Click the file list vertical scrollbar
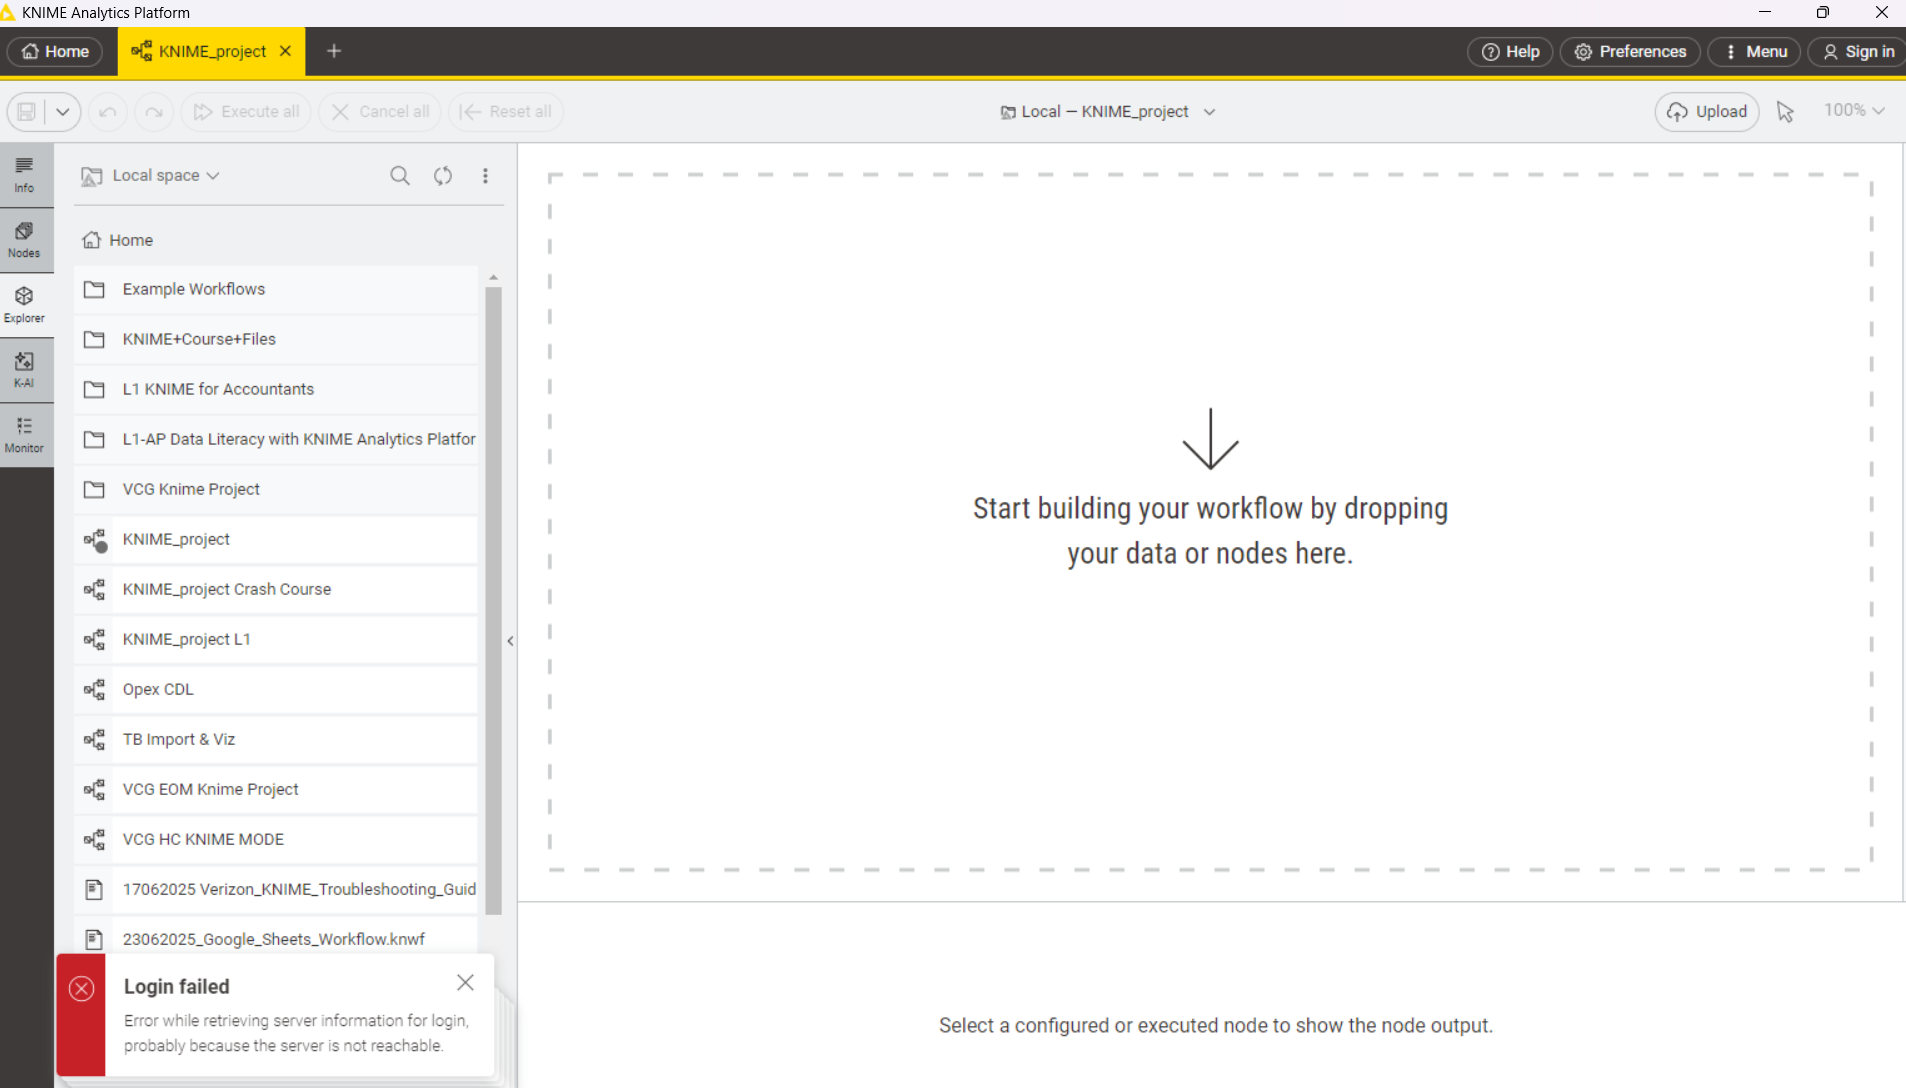Image resolution: width=1906 pixels, height=1088 pixels. [493, 600]
